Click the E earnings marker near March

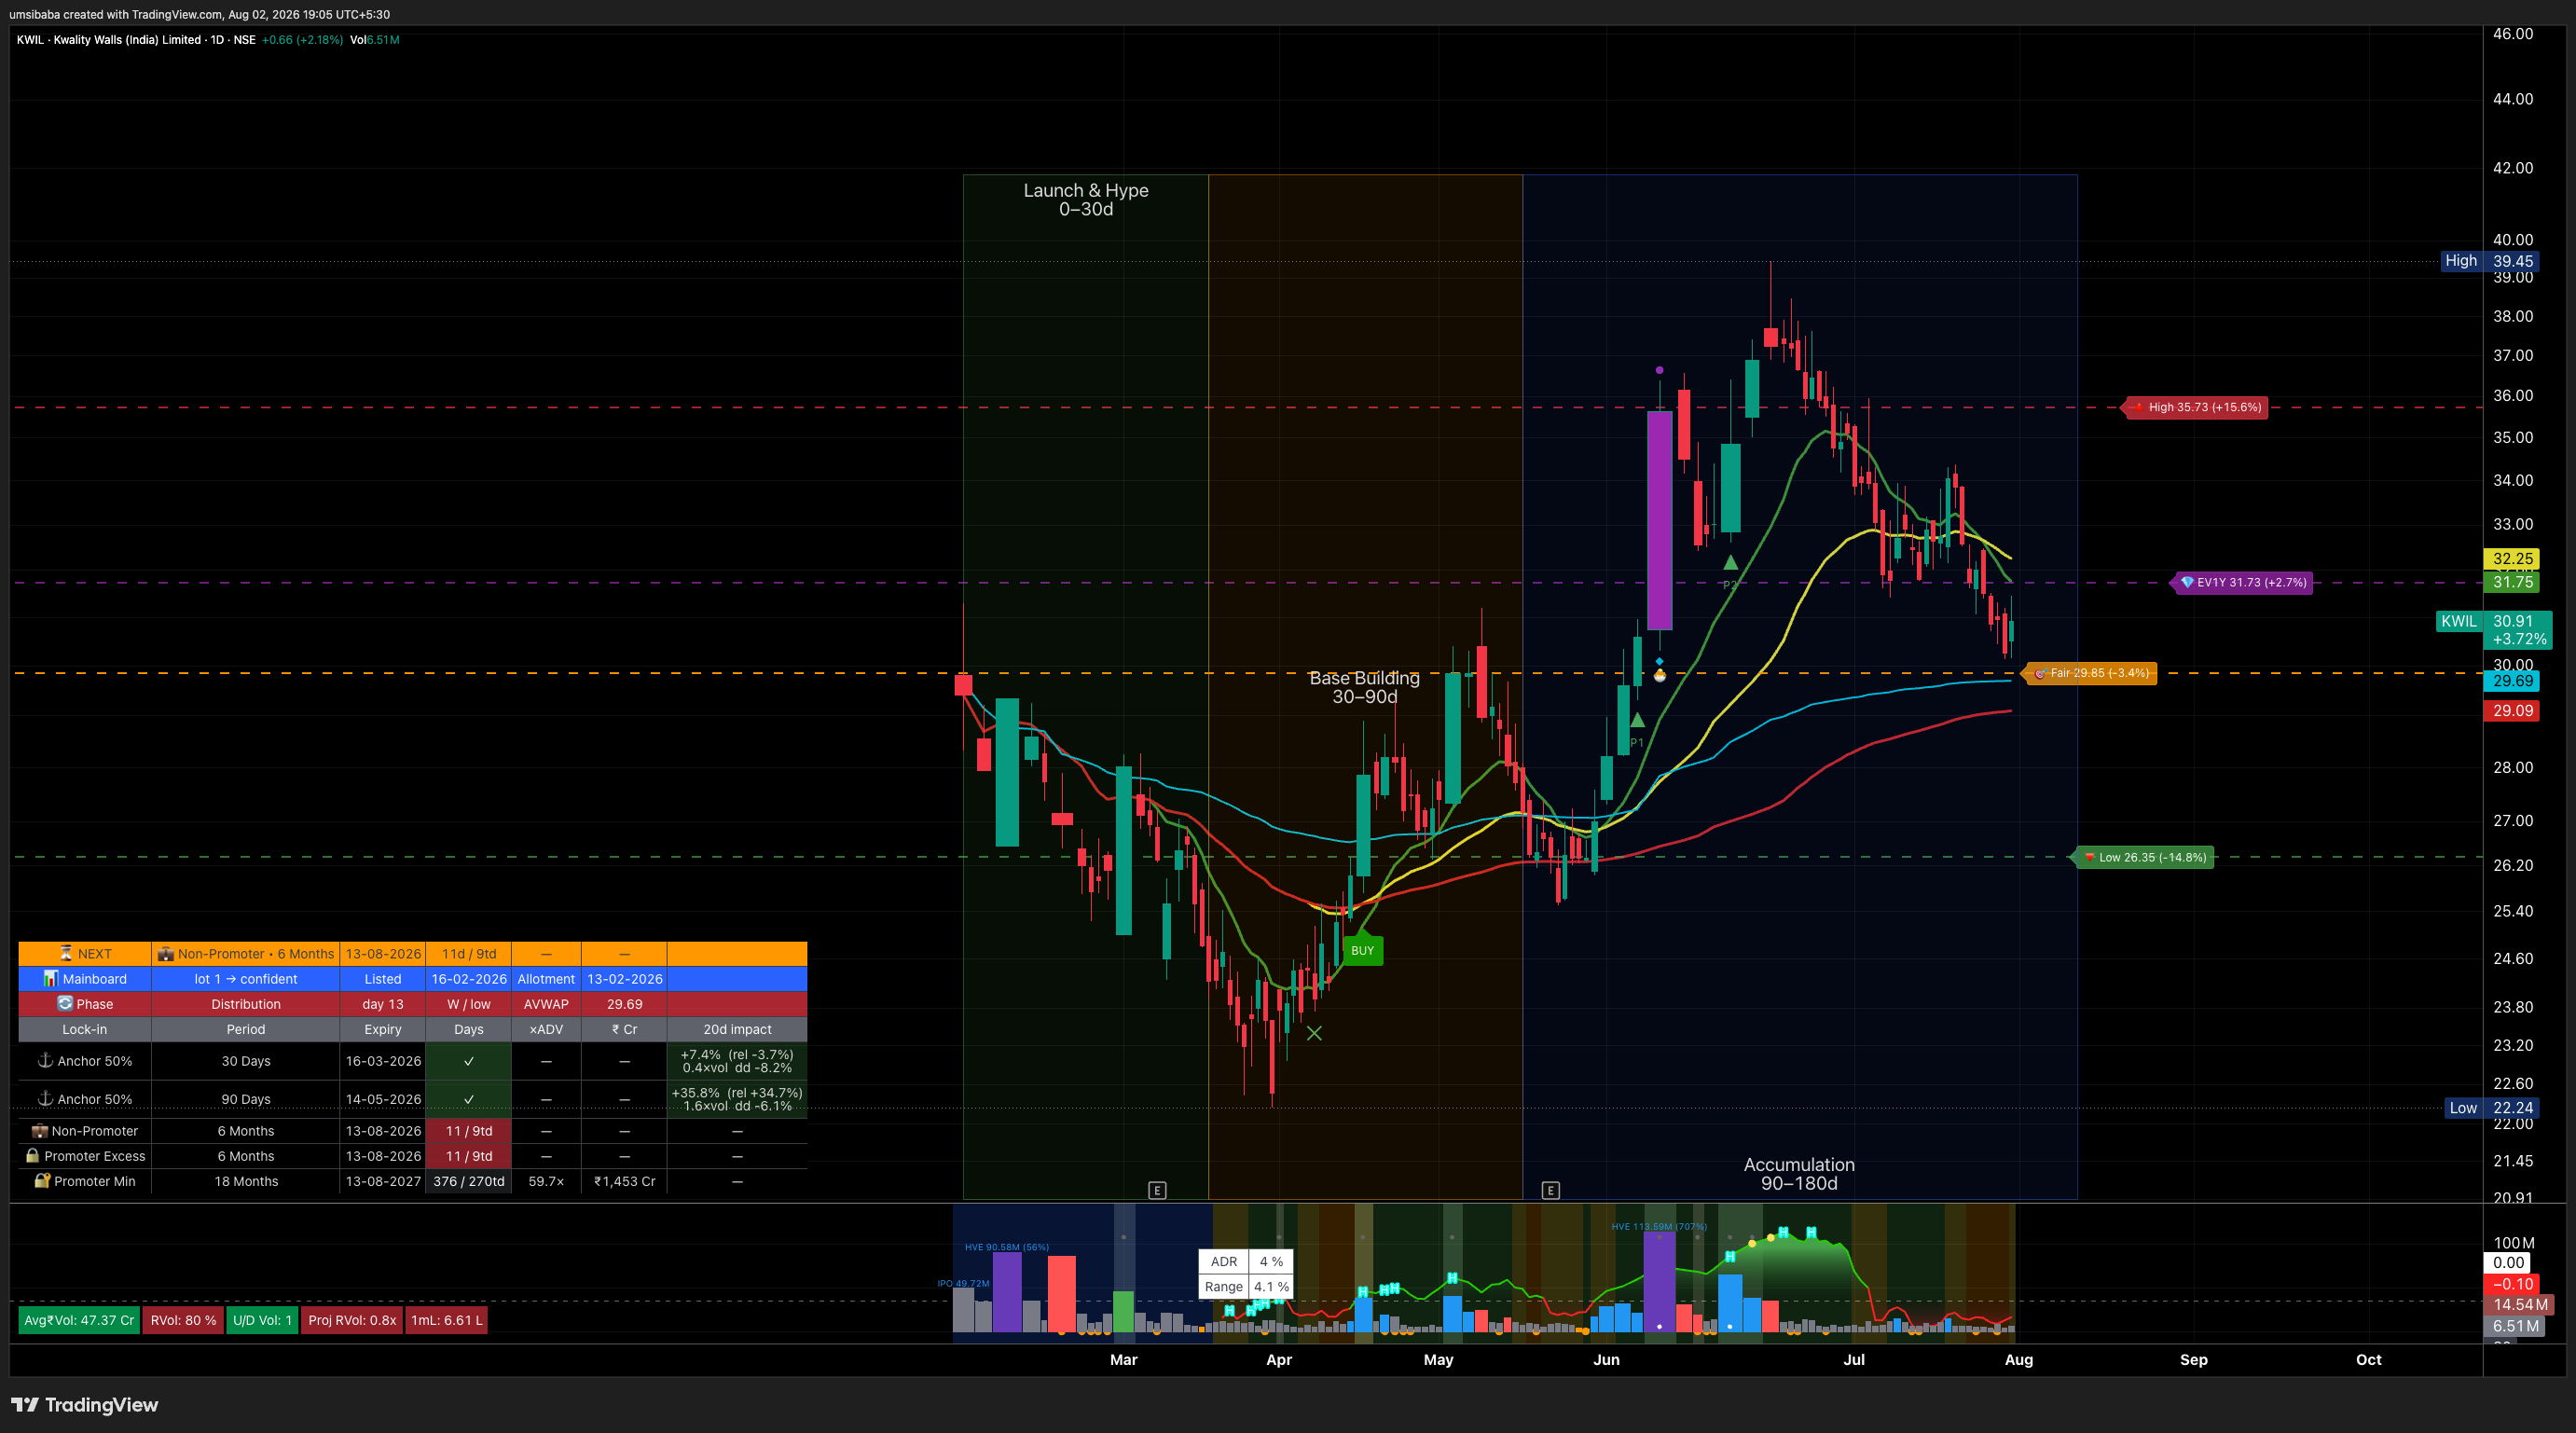click(x=1157, y=1190)
